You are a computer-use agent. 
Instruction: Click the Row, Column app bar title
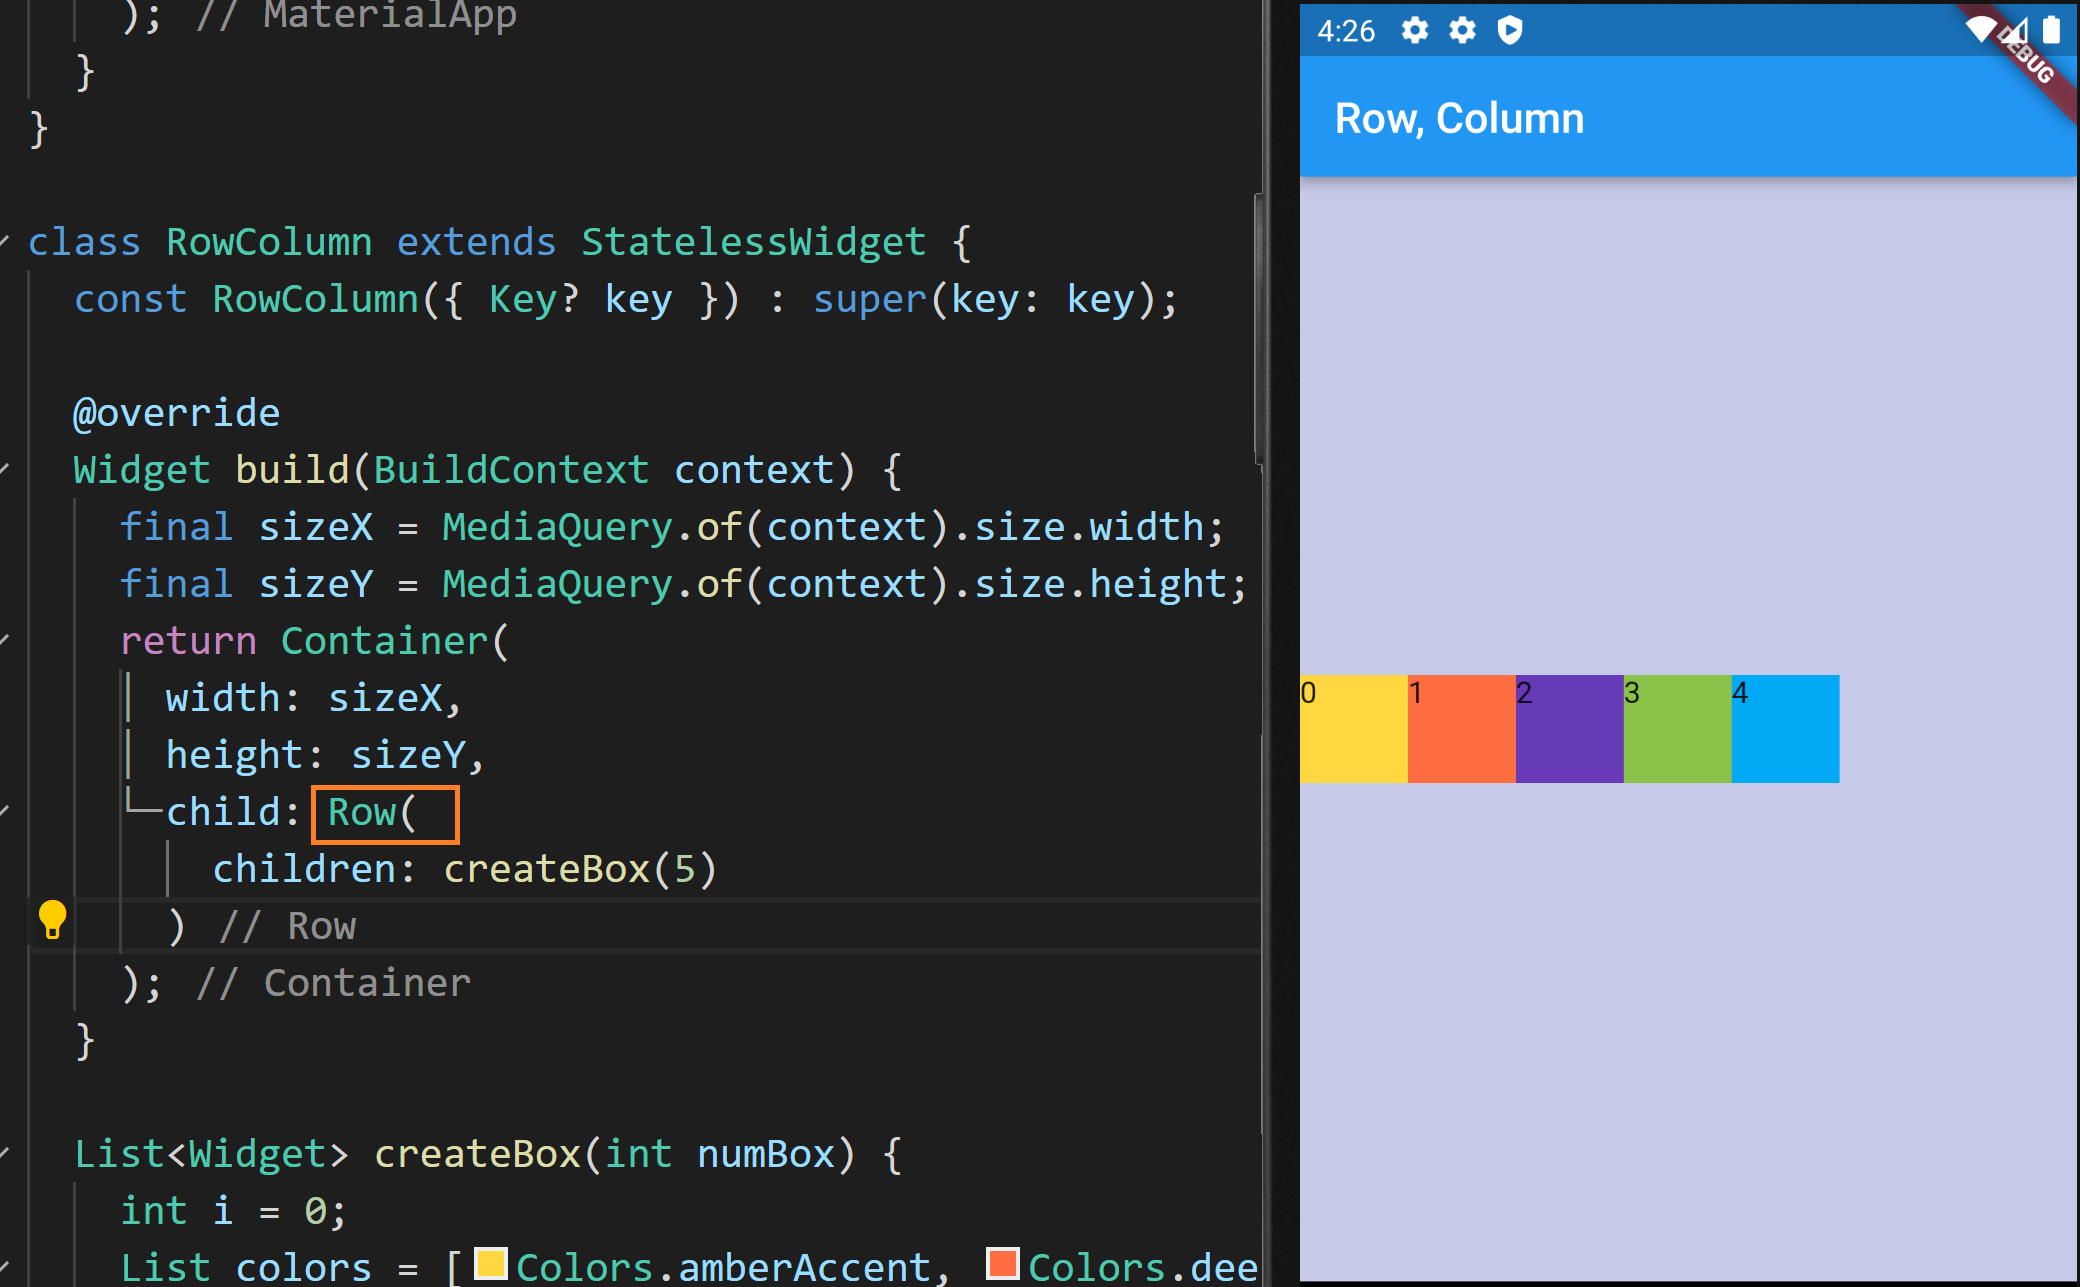(1459, 119)
